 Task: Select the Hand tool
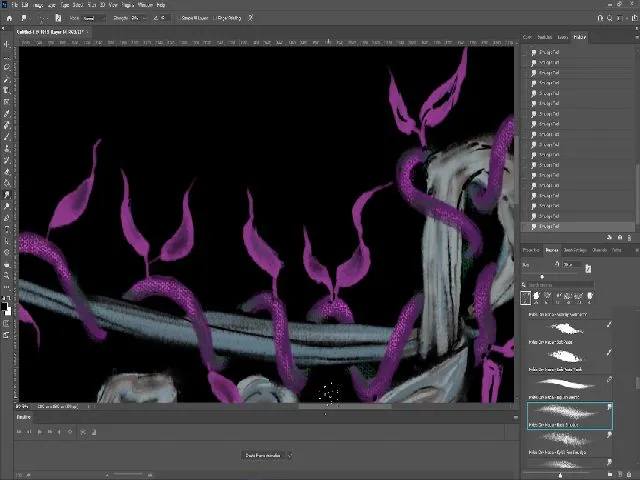click(x=7, y=264)
